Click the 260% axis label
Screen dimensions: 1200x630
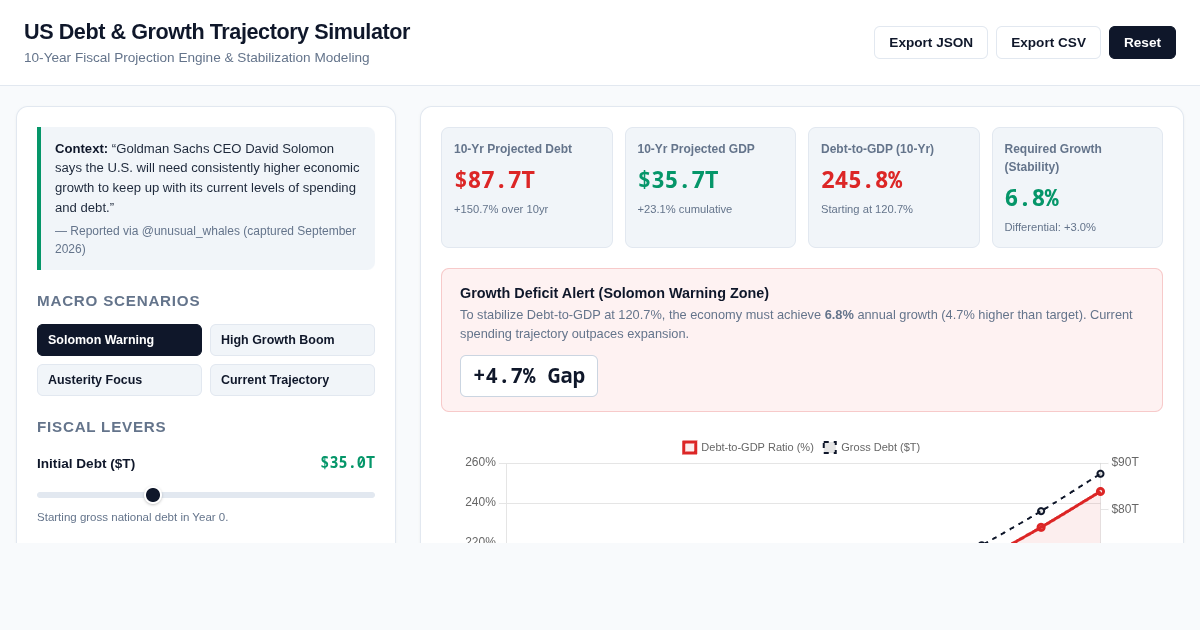[480, 462]
